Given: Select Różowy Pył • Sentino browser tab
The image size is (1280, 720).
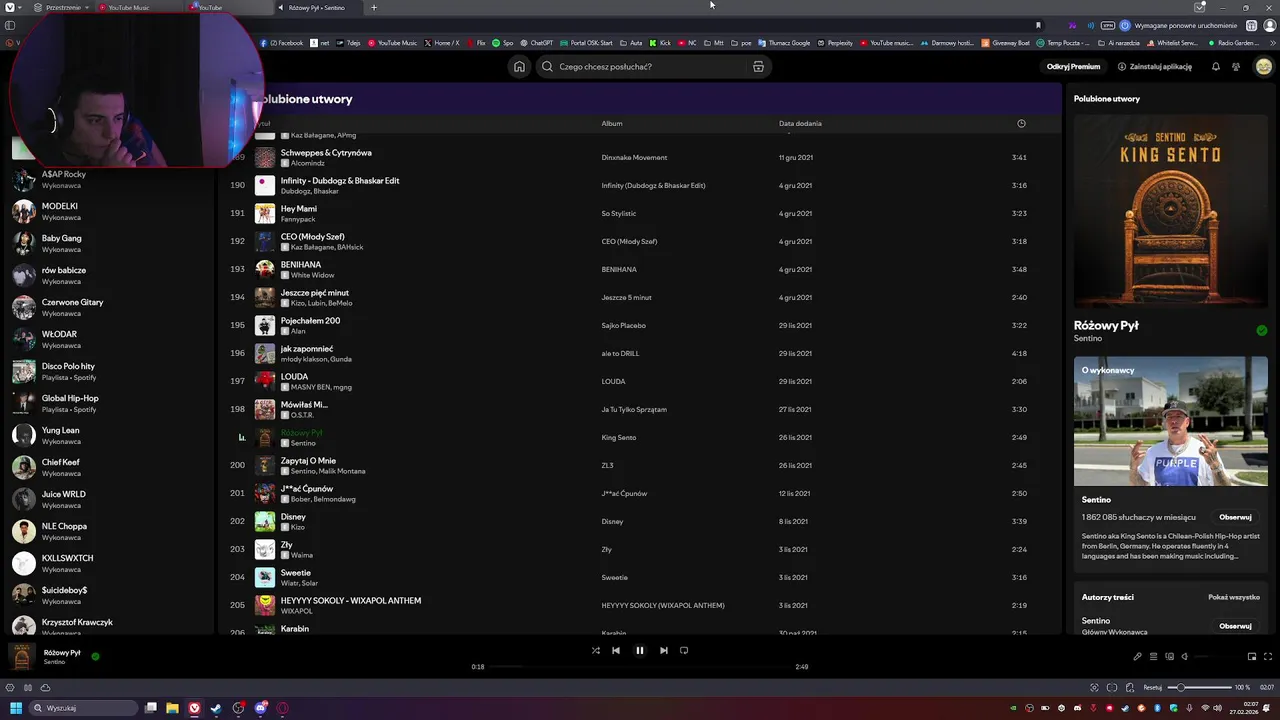Looking at the screenshot, I should click(x=318, y=8).
